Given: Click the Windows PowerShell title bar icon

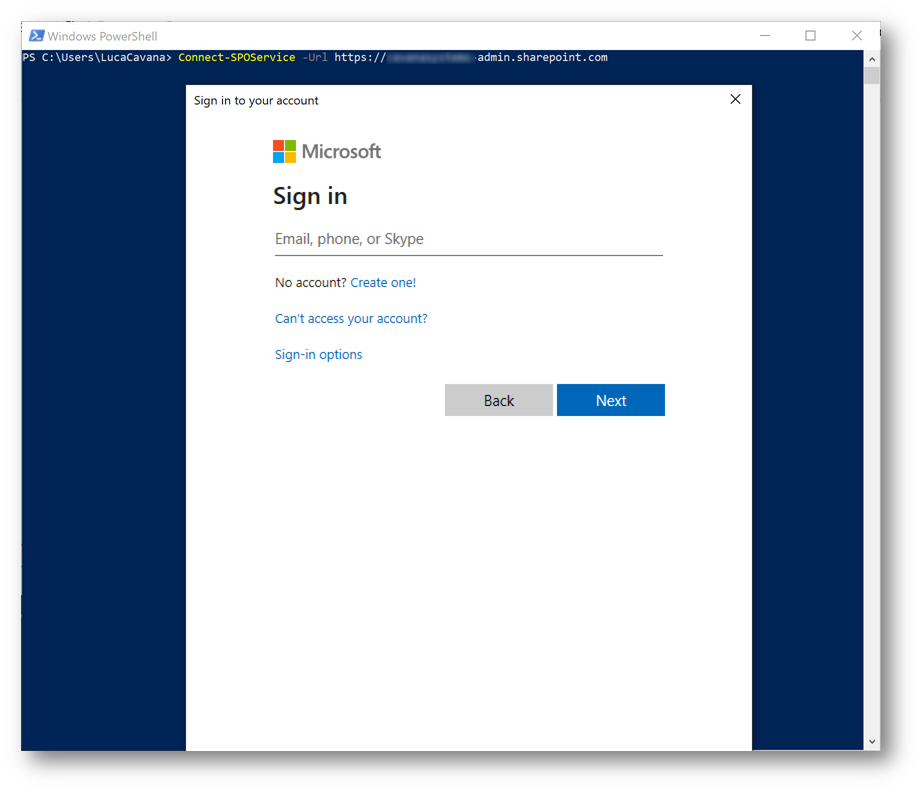Looking at the screenshot, I should 36,36.
